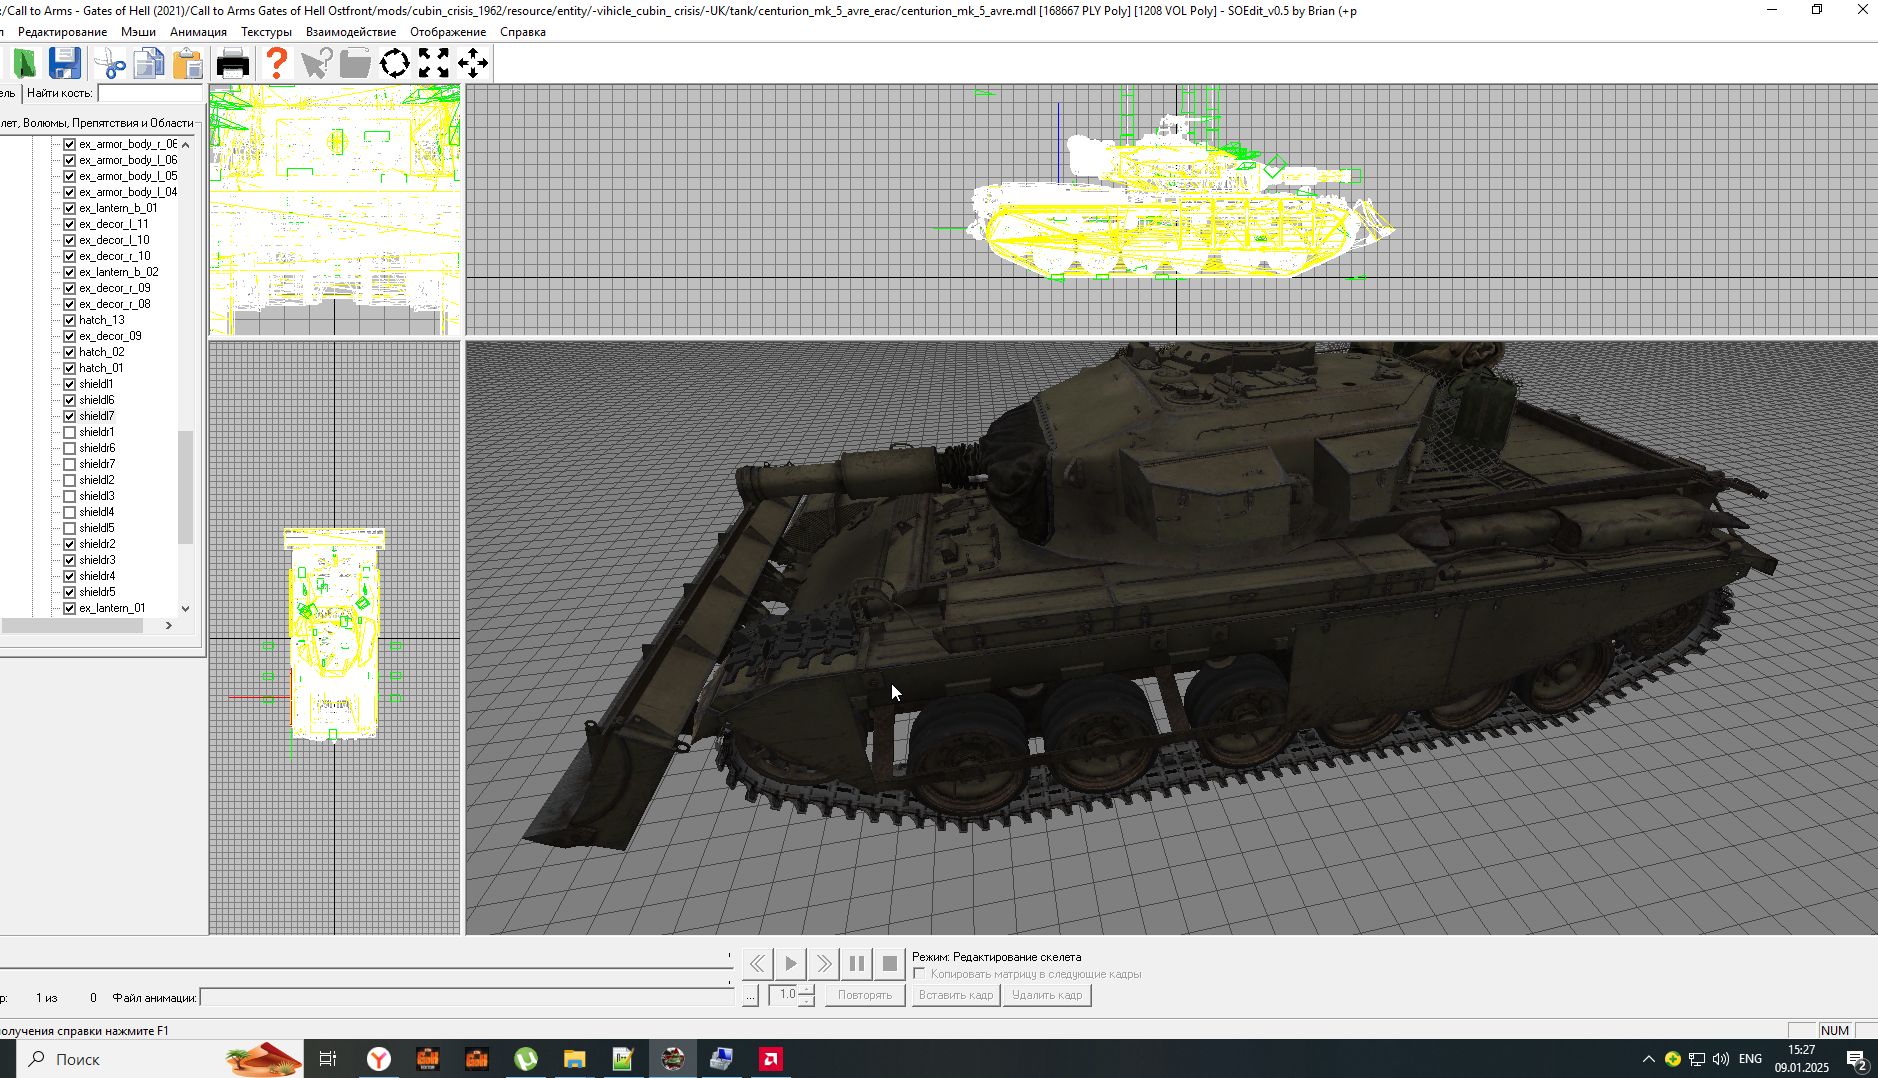The width and height of the screenshot is (1878, 1078).
Task: Open Notepad++ from the taskbar
Action: coord(623,1059)
